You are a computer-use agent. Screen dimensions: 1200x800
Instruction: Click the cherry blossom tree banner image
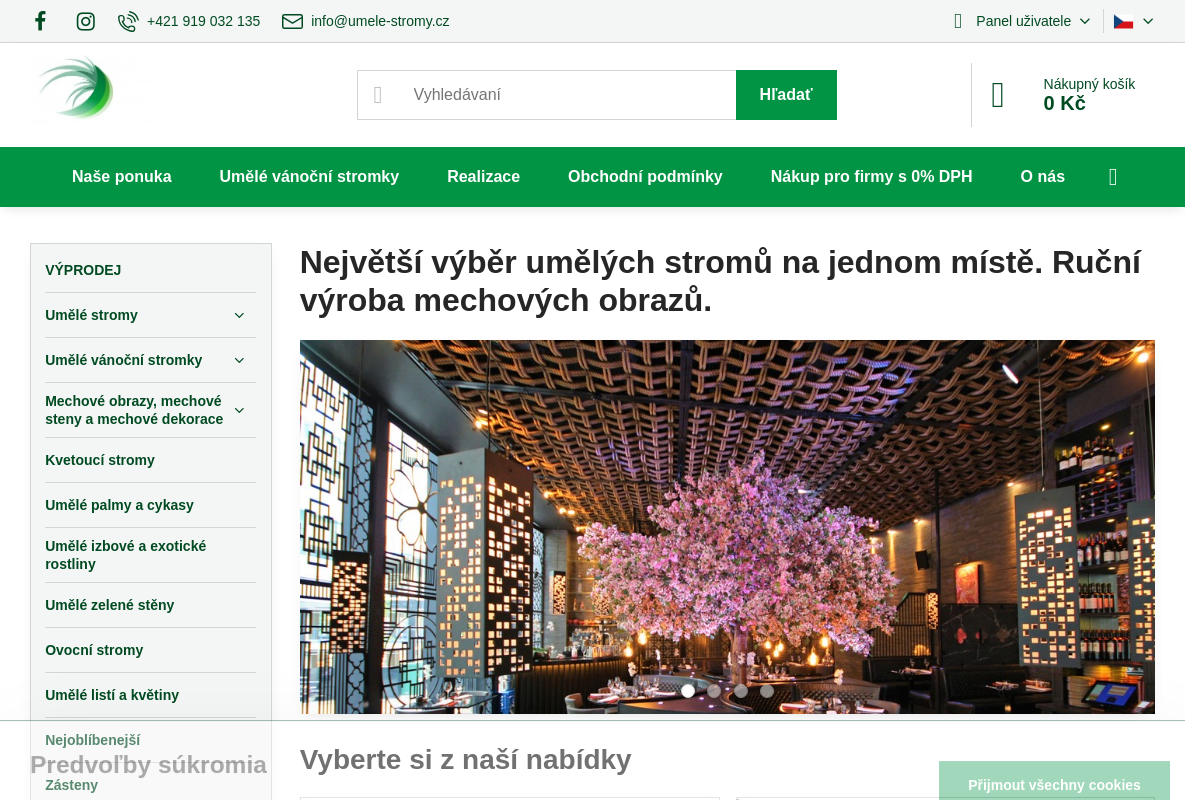[727, 527]
